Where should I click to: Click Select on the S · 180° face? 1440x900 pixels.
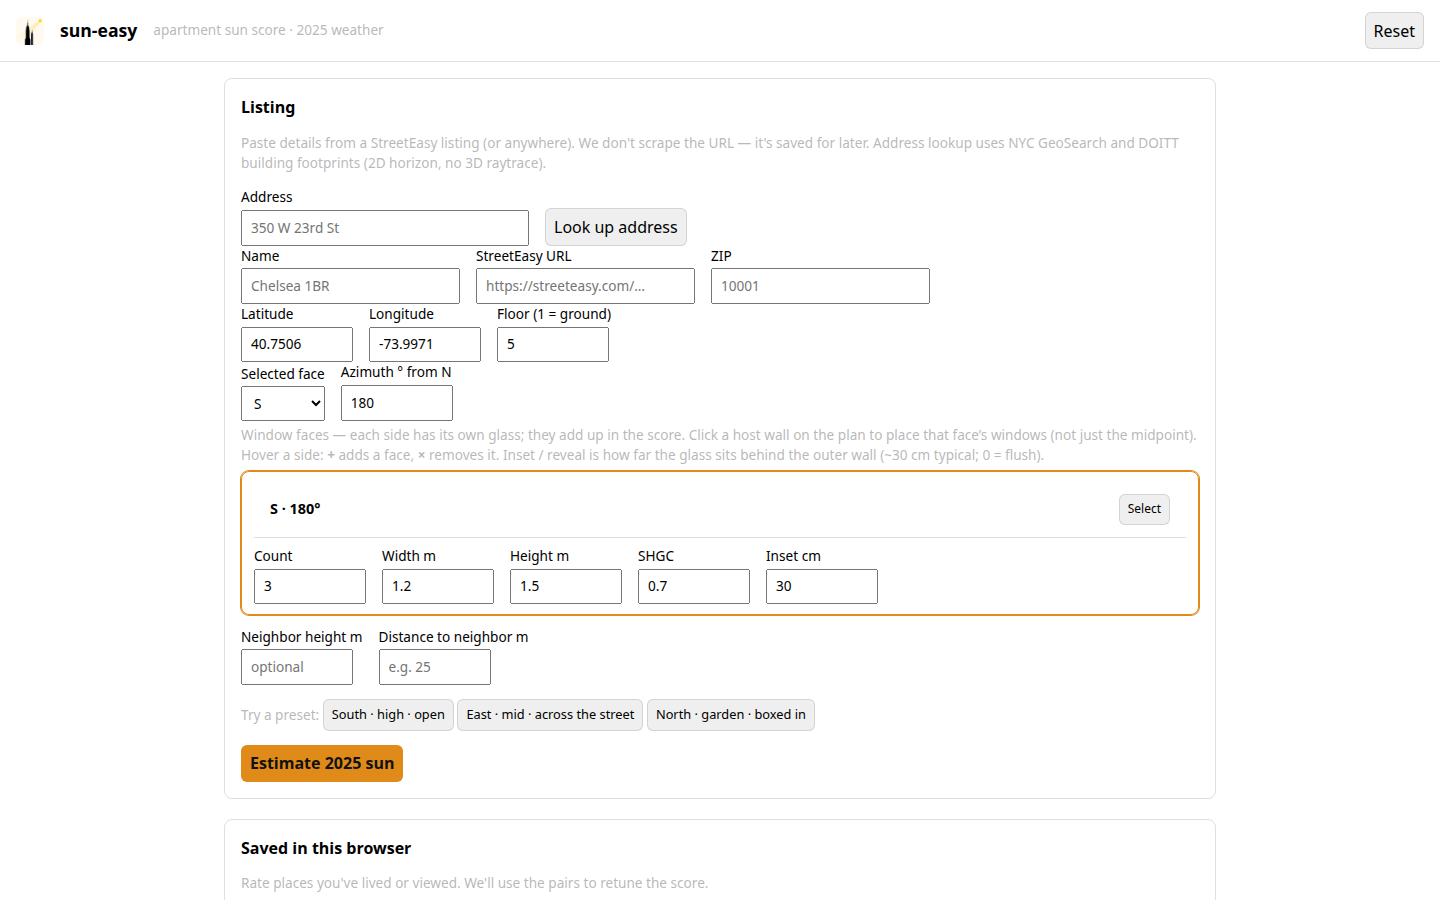1144,509
